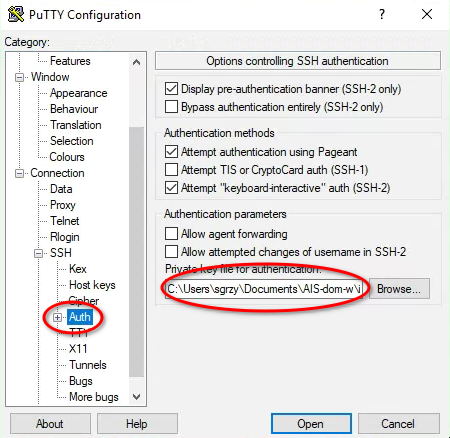Collapse the Window tree node
This screenshot has width=450, height=438.
click(19, 77)
